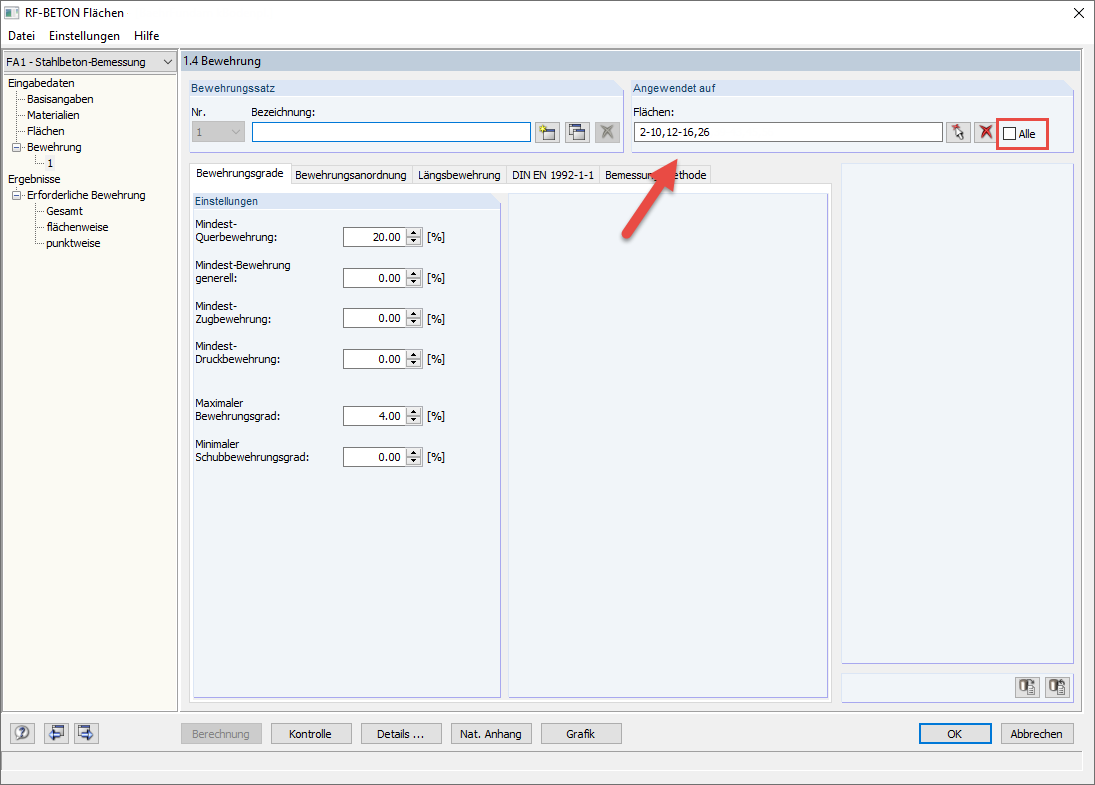
Task: Select Ergebnisse tree heading
Action: [34, 179]
